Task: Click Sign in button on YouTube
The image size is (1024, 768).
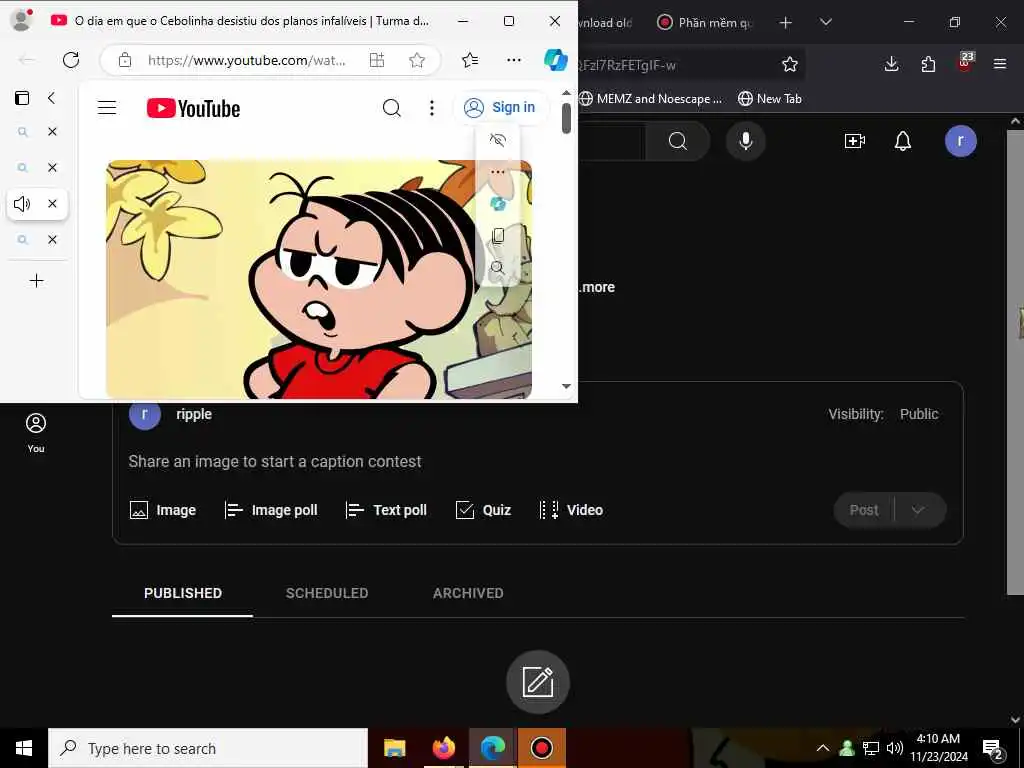Action: pyautogui.click(x=500, y=107)
